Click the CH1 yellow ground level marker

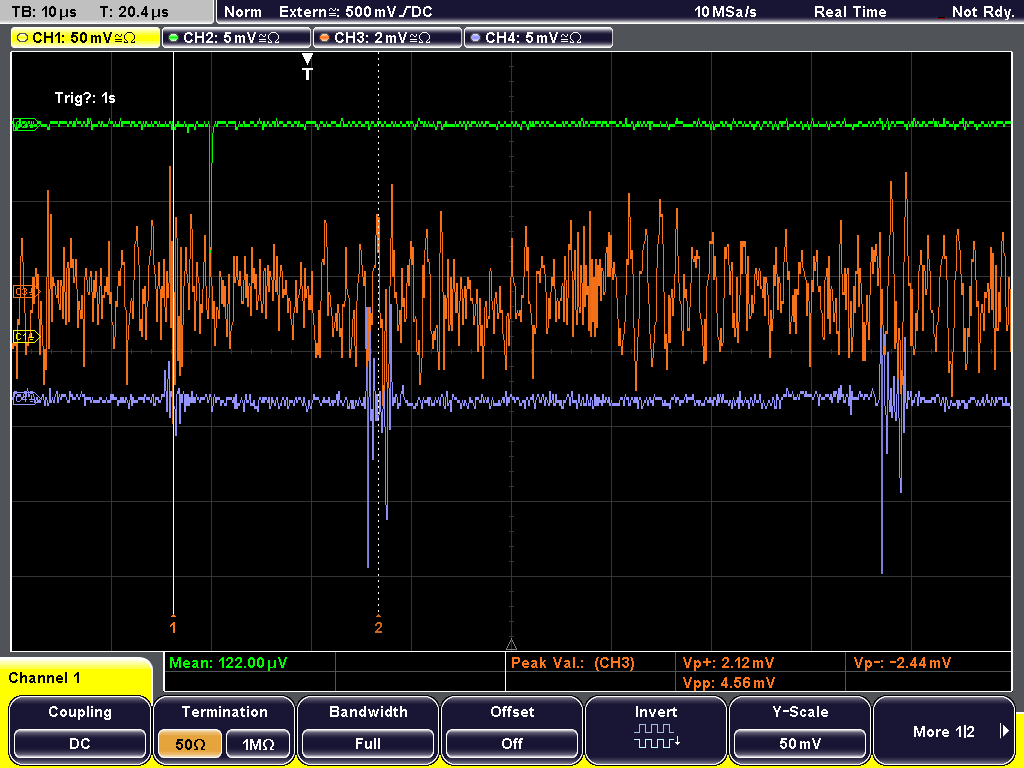(x=26, y=336)
